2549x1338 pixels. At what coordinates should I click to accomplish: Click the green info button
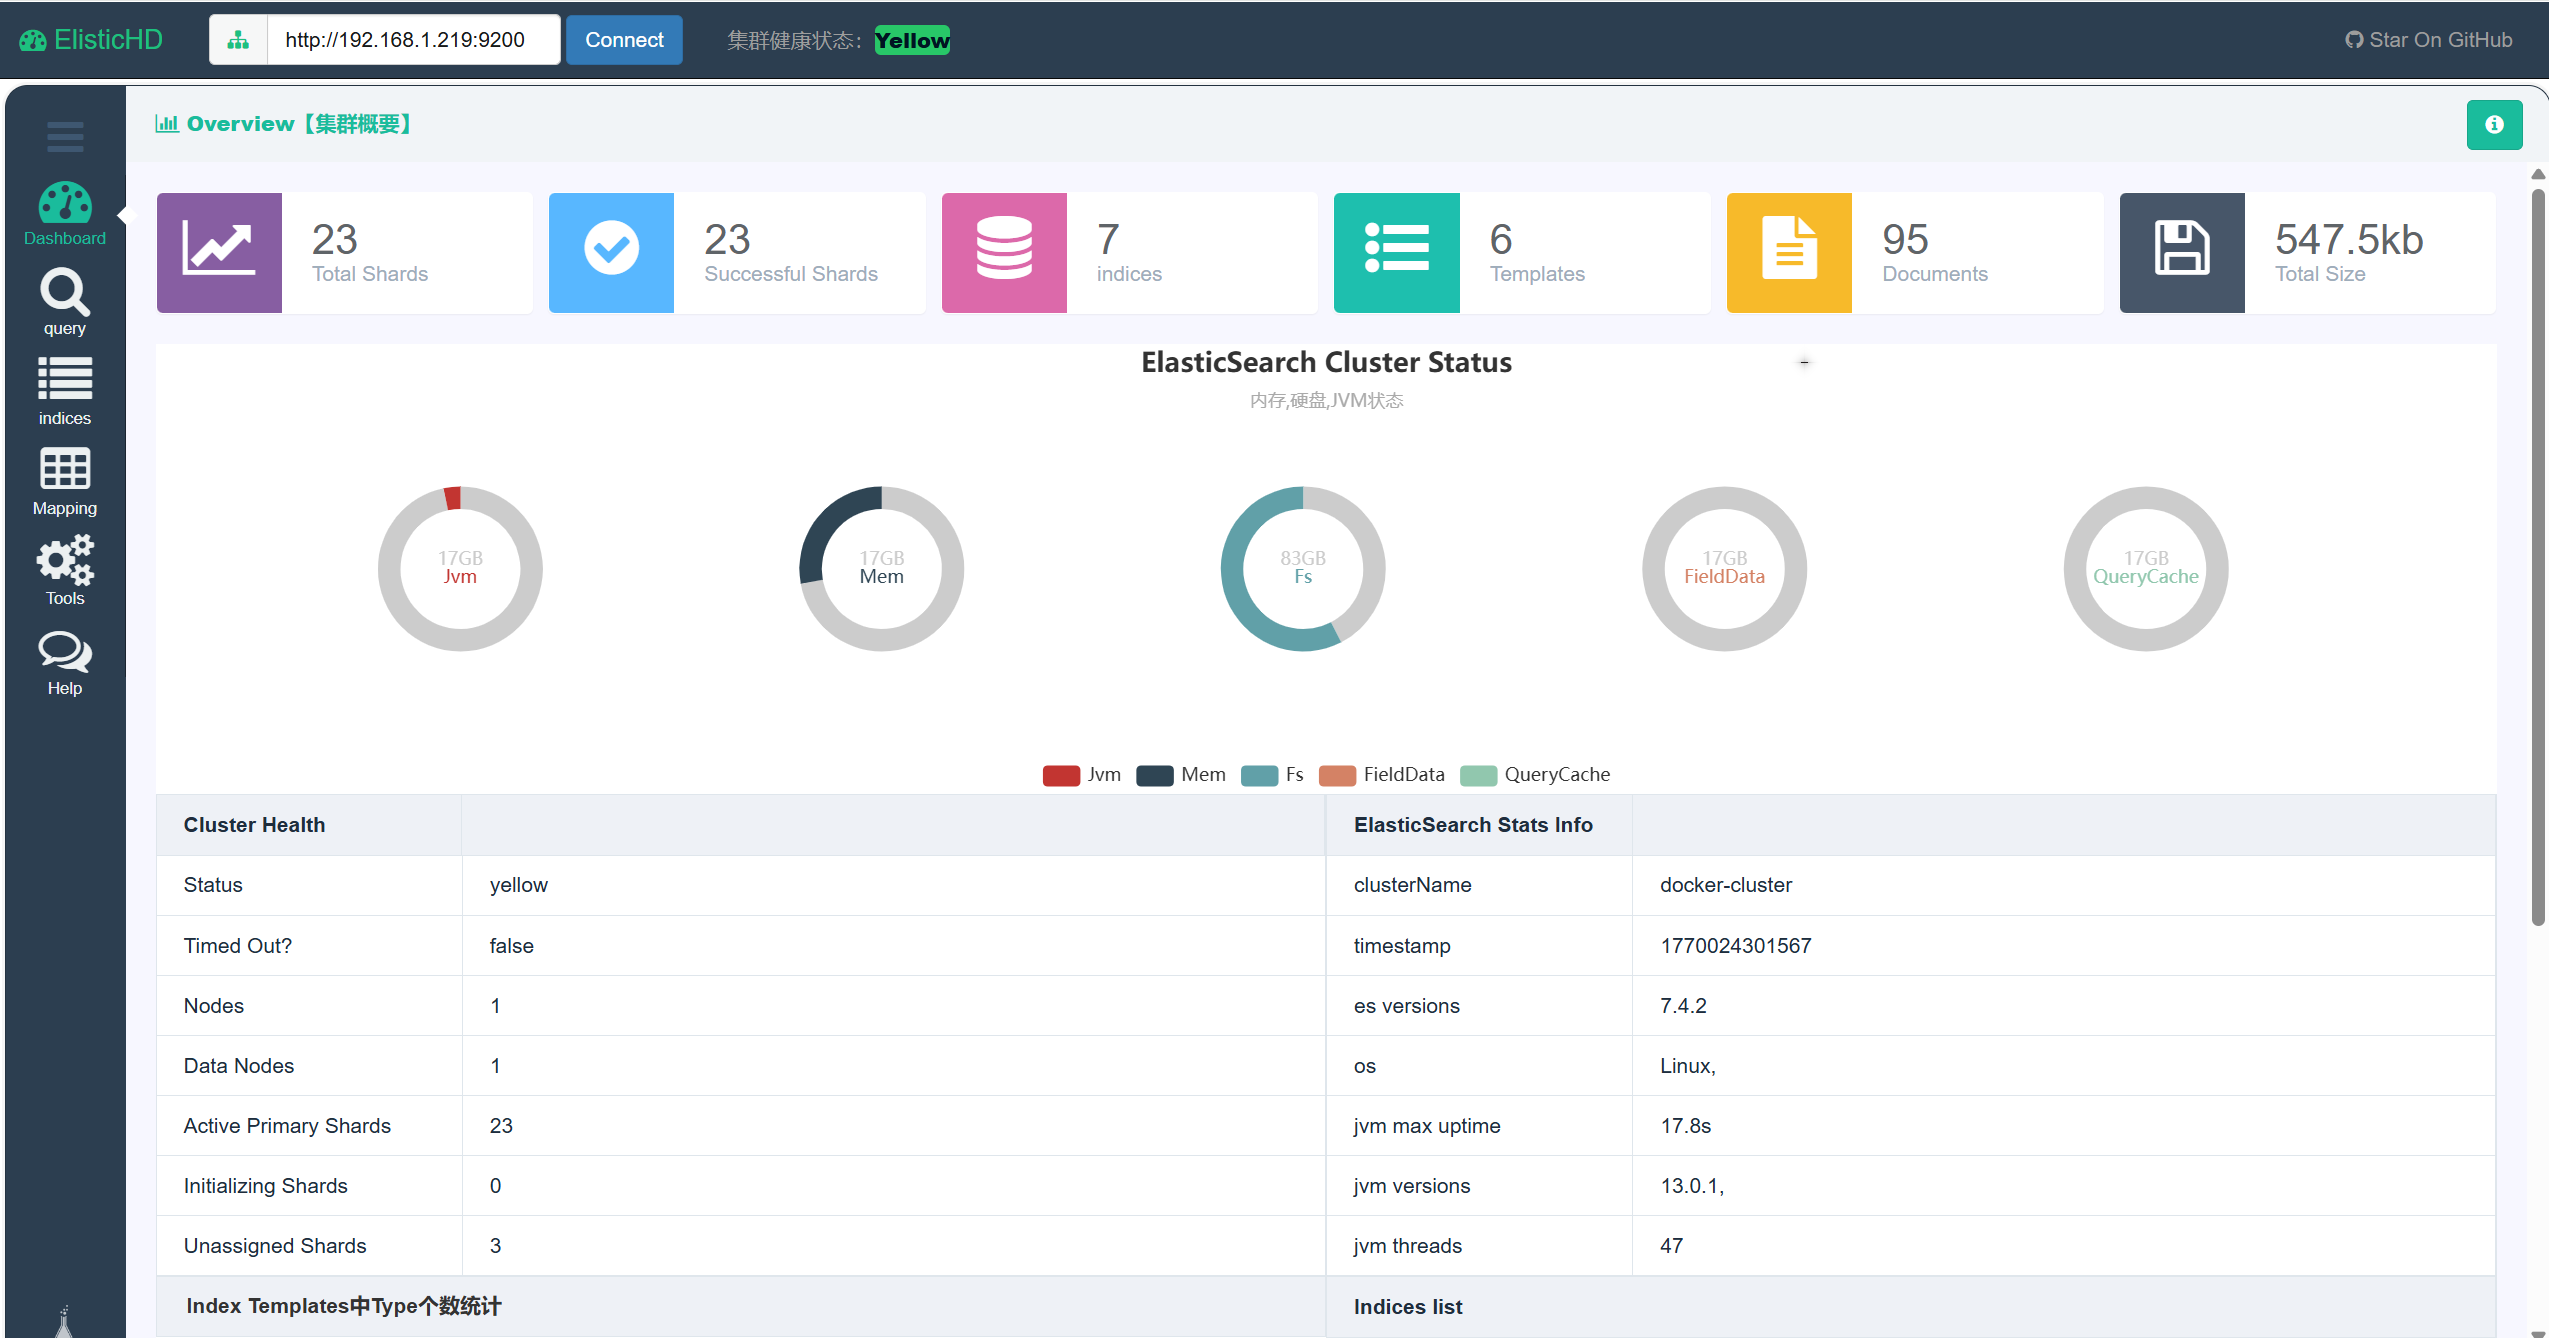coord(2494,124)
